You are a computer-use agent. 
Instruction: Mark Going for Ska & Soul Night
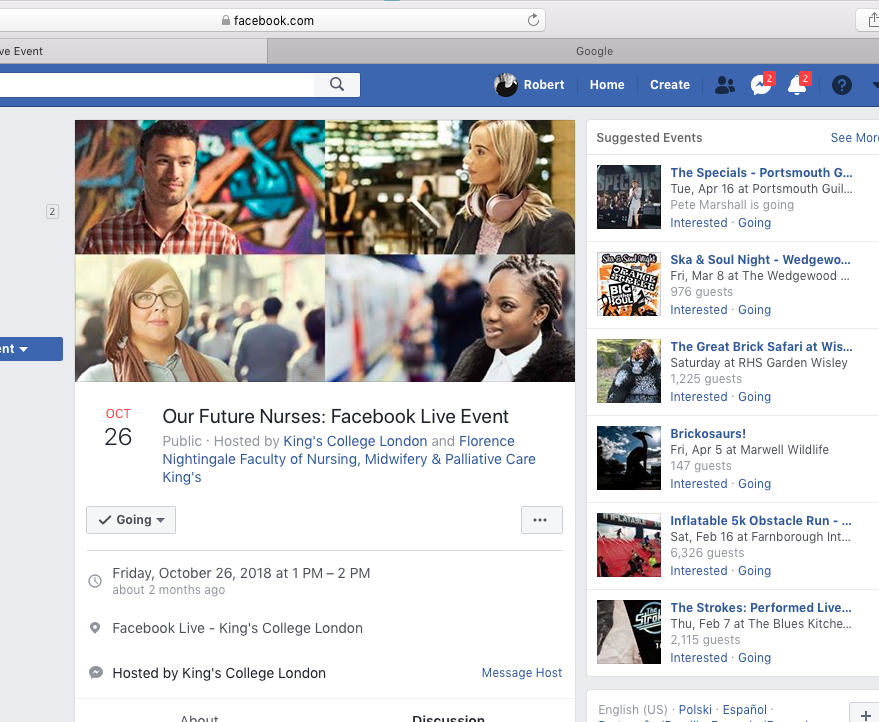pyautogui.click(x=754, y=309)
